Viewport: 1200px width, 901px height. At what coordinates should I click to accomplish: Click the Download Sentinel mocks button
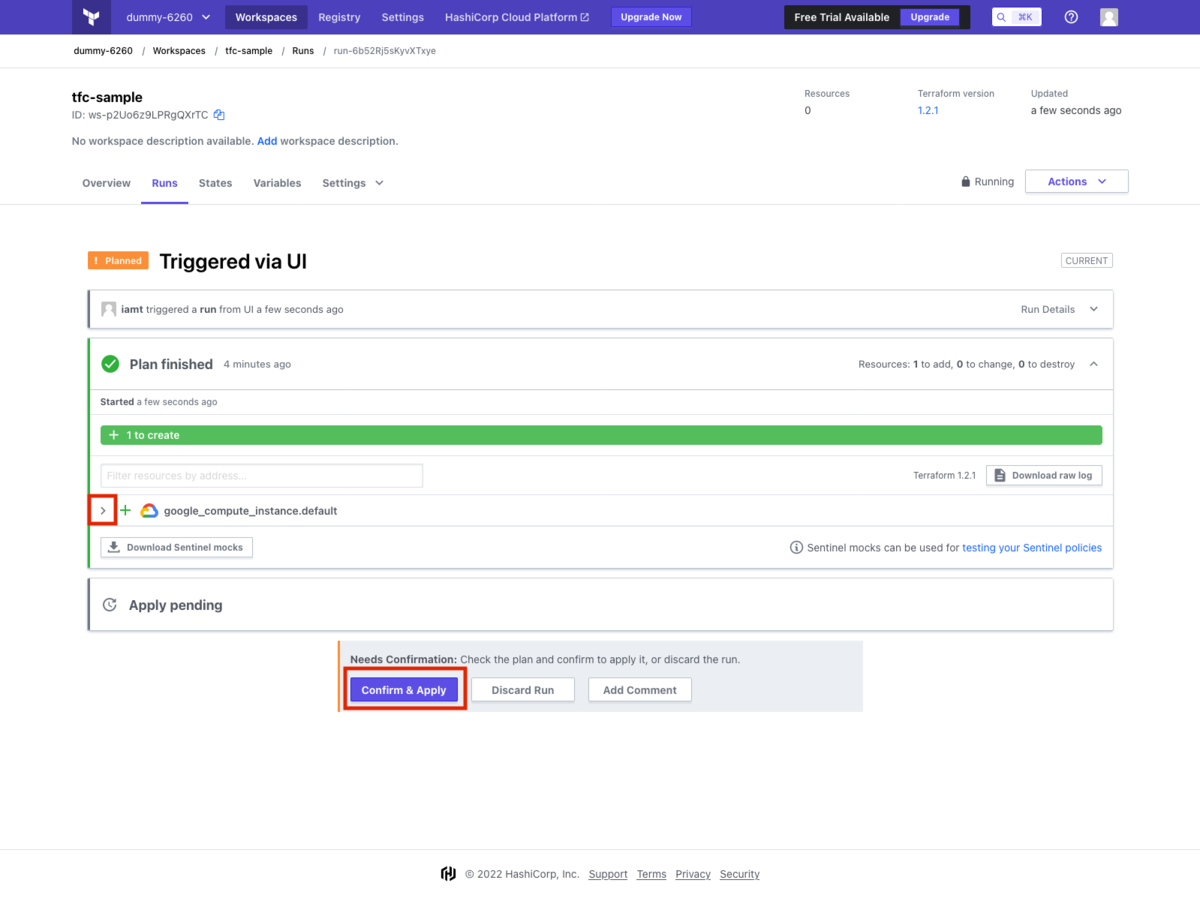tap(176, 547)
